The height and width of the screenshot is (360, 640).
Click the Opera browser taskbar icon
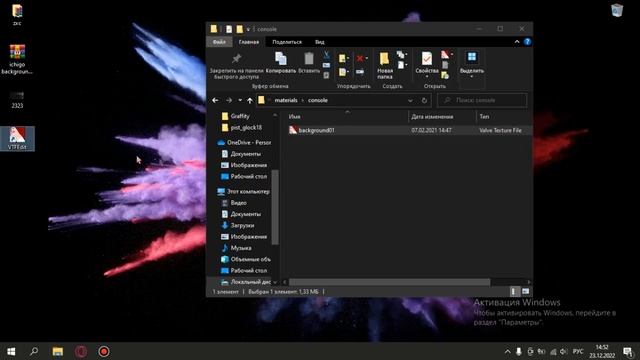tap(80, 351)
